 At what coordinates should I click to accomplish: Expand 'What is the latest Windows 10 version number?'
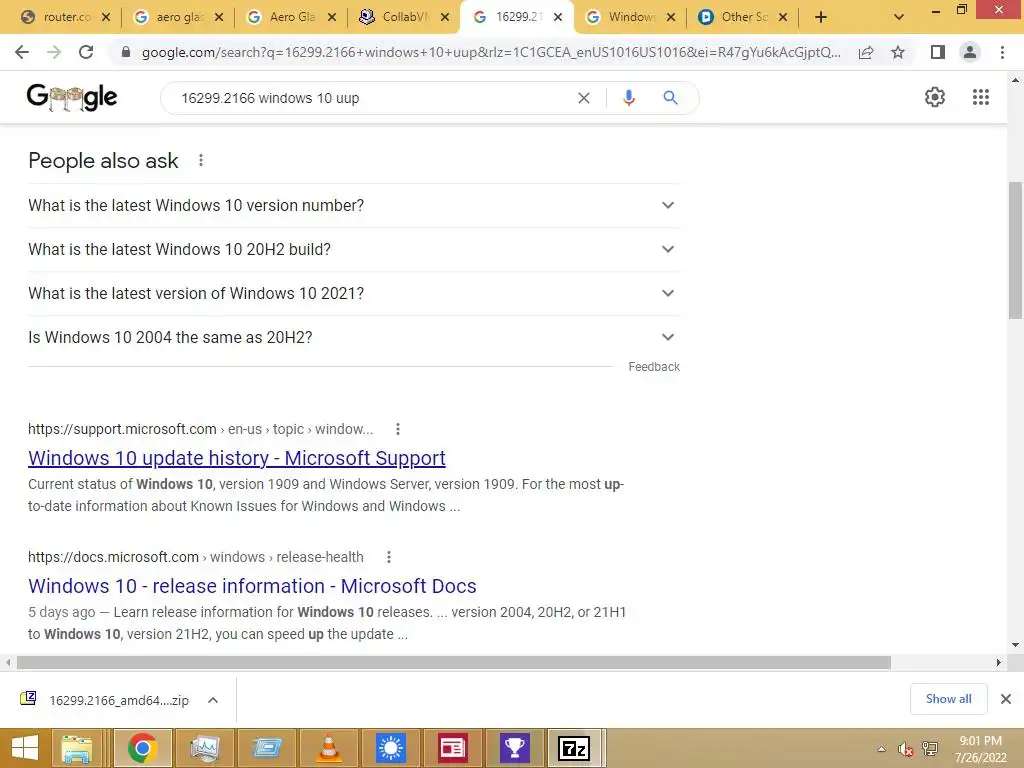click(x=354, y=205)
